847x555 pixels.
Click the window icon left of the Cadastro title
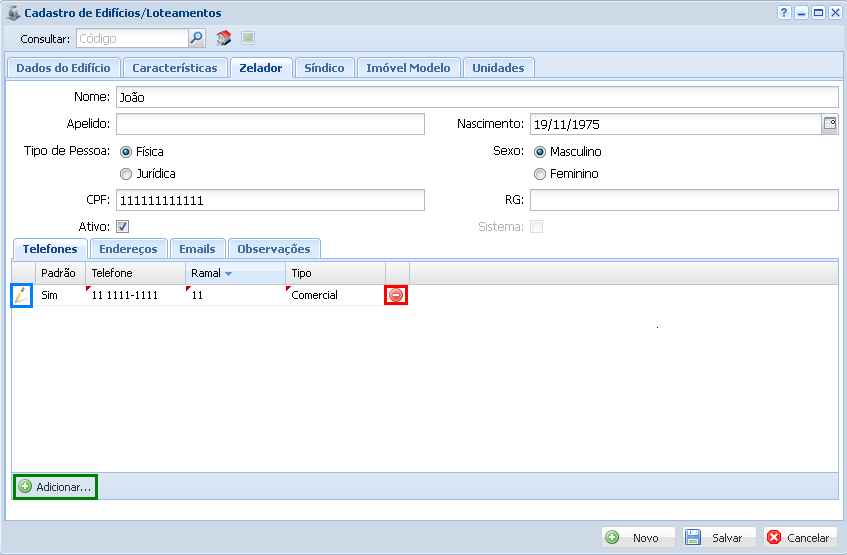(13, 13)
